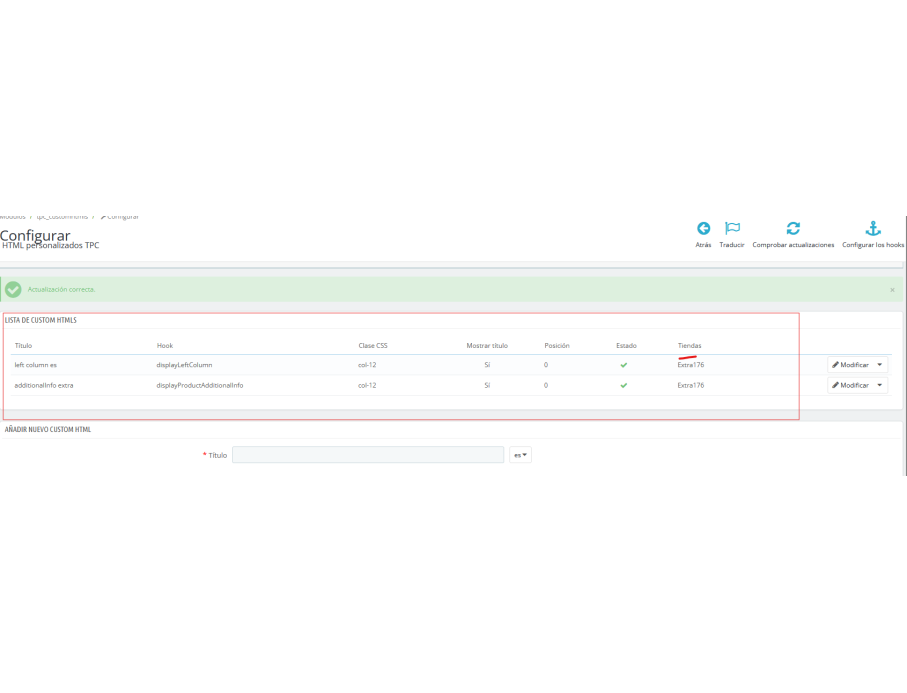The height and width of the screenshot is (693, 907).
Task: Click Extra176 in left column es row
Action: (691, 365)
